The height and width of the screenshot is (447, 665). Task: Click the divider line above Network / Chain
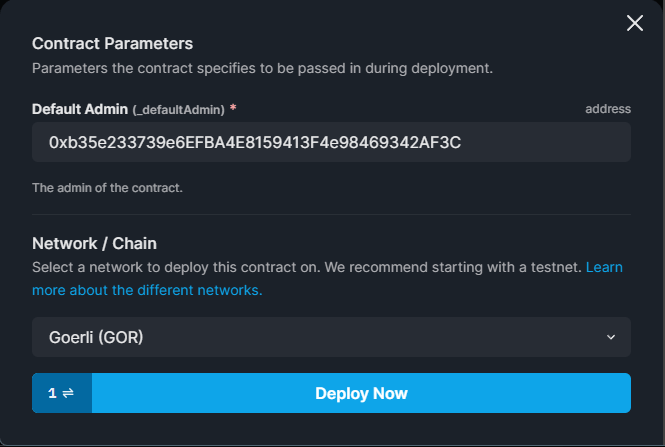coord(331,215)
